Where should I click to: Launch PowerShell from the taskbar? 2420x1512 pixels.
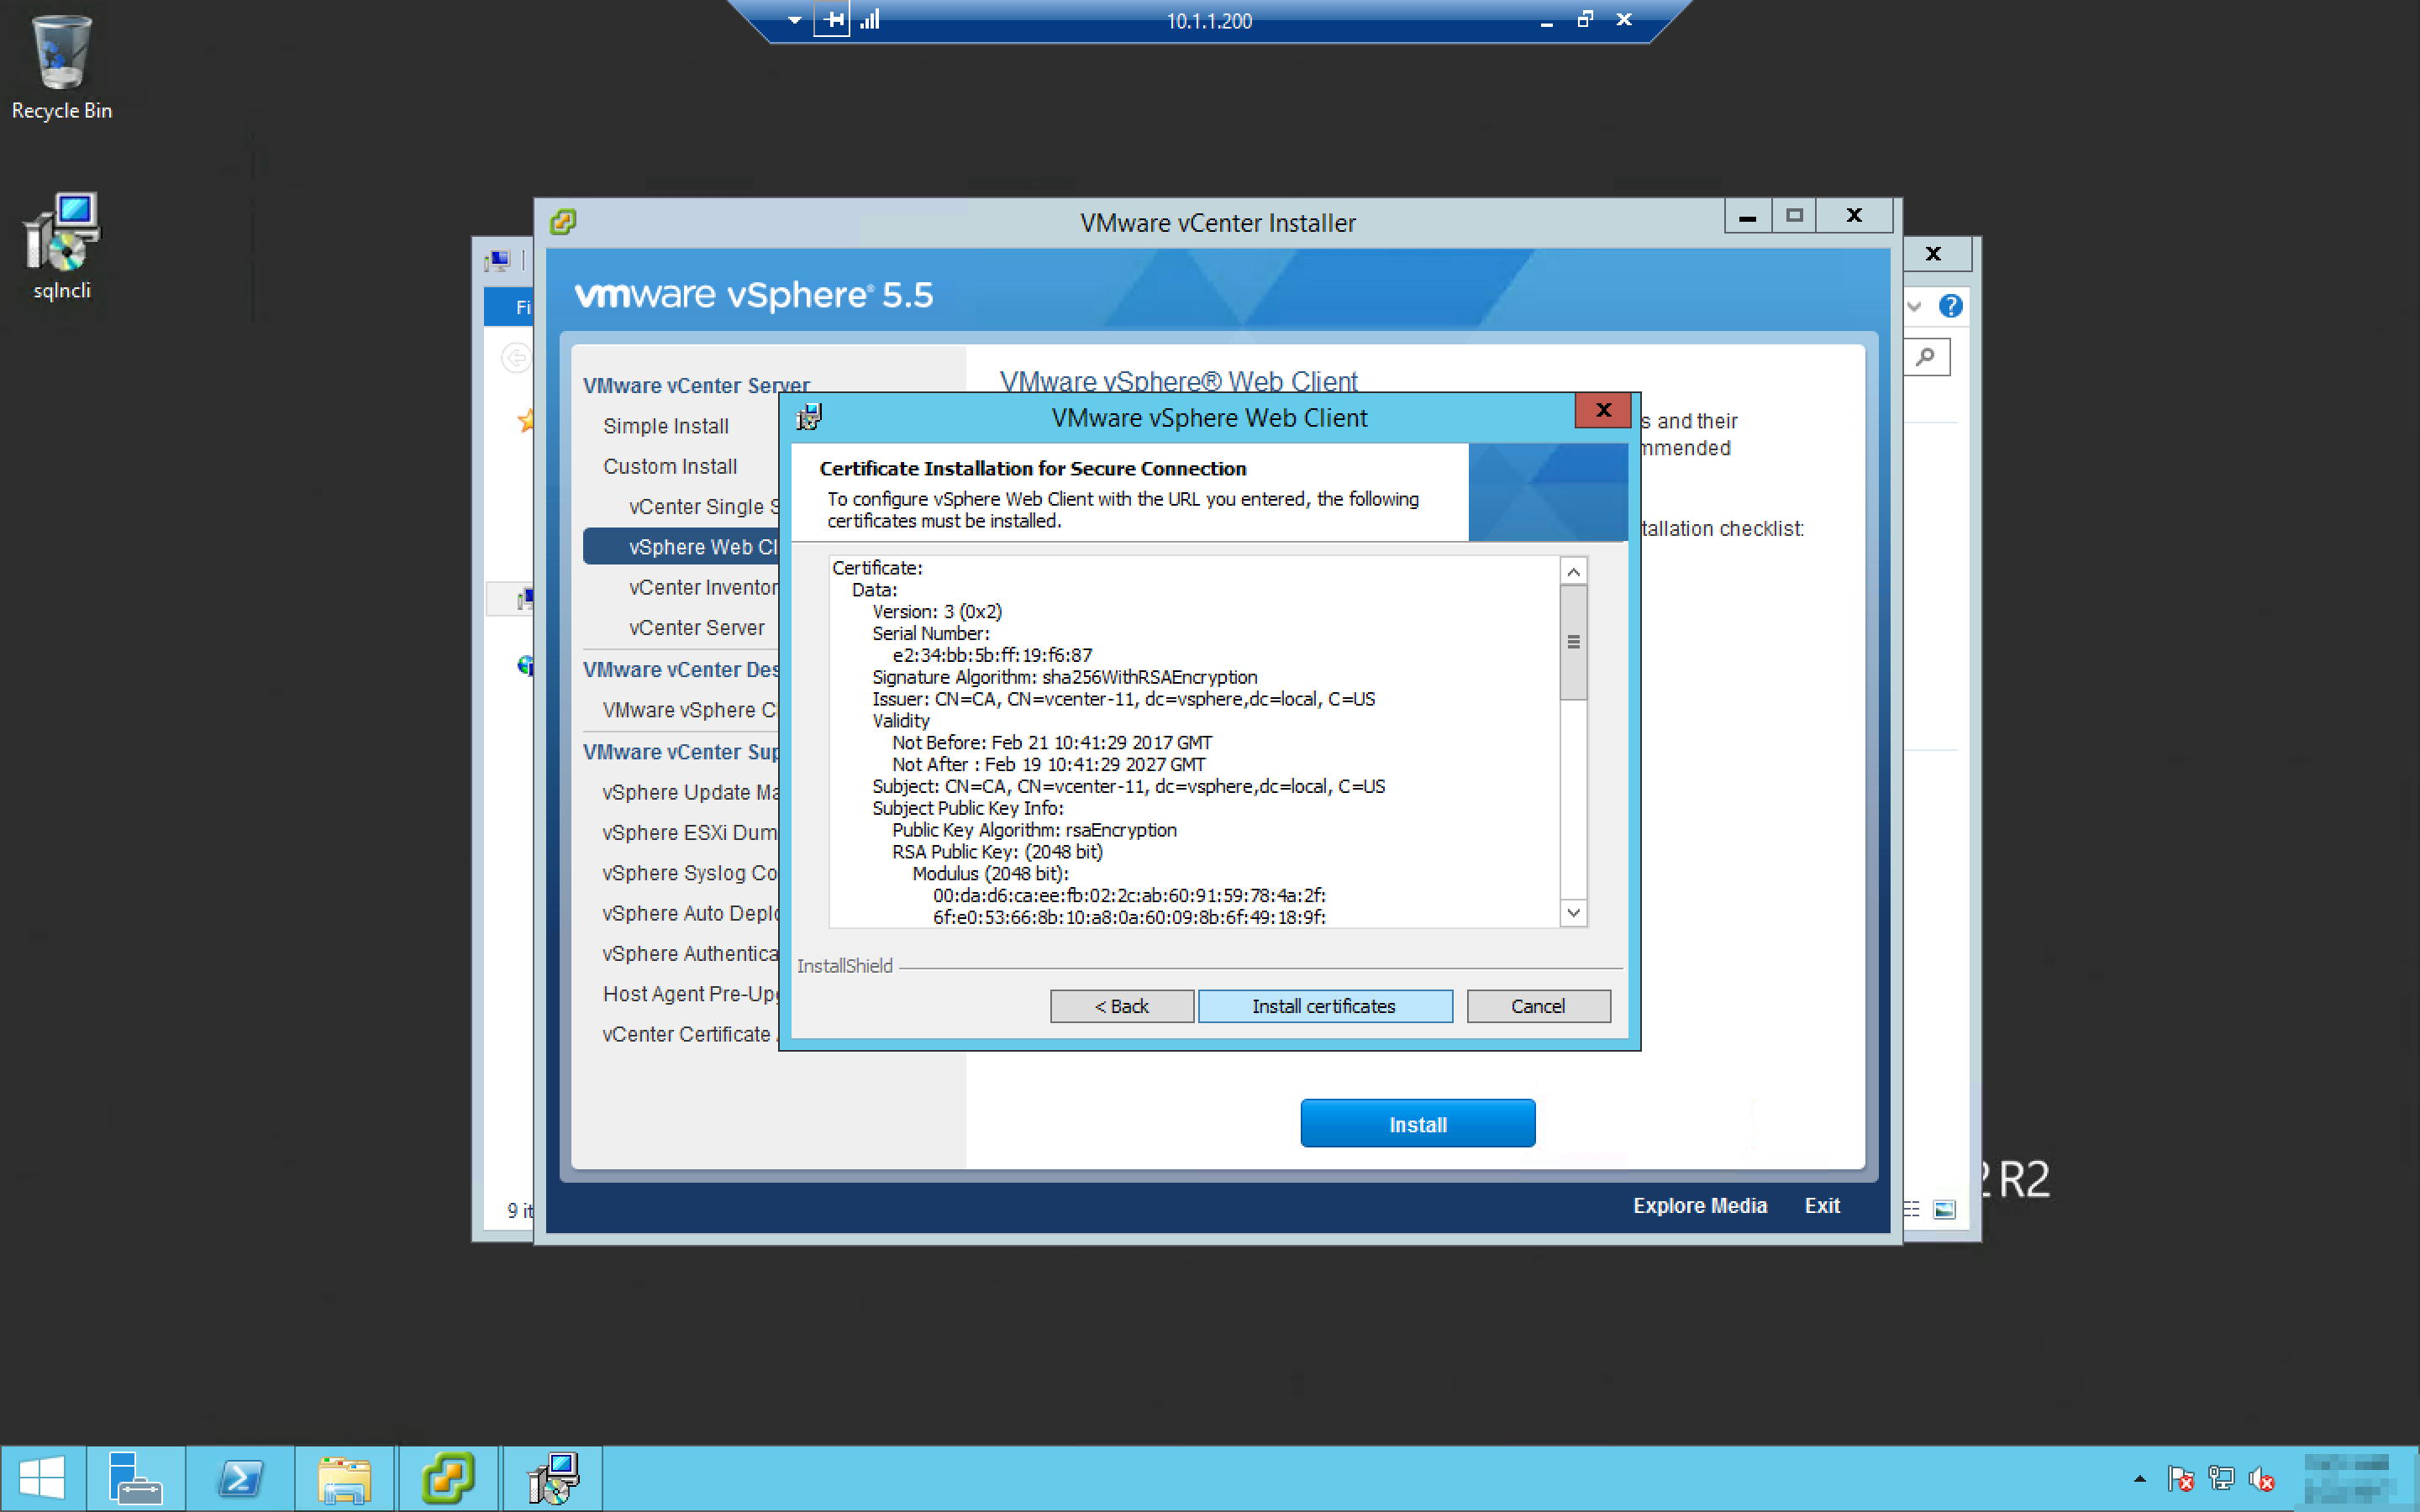point(240,1477)
